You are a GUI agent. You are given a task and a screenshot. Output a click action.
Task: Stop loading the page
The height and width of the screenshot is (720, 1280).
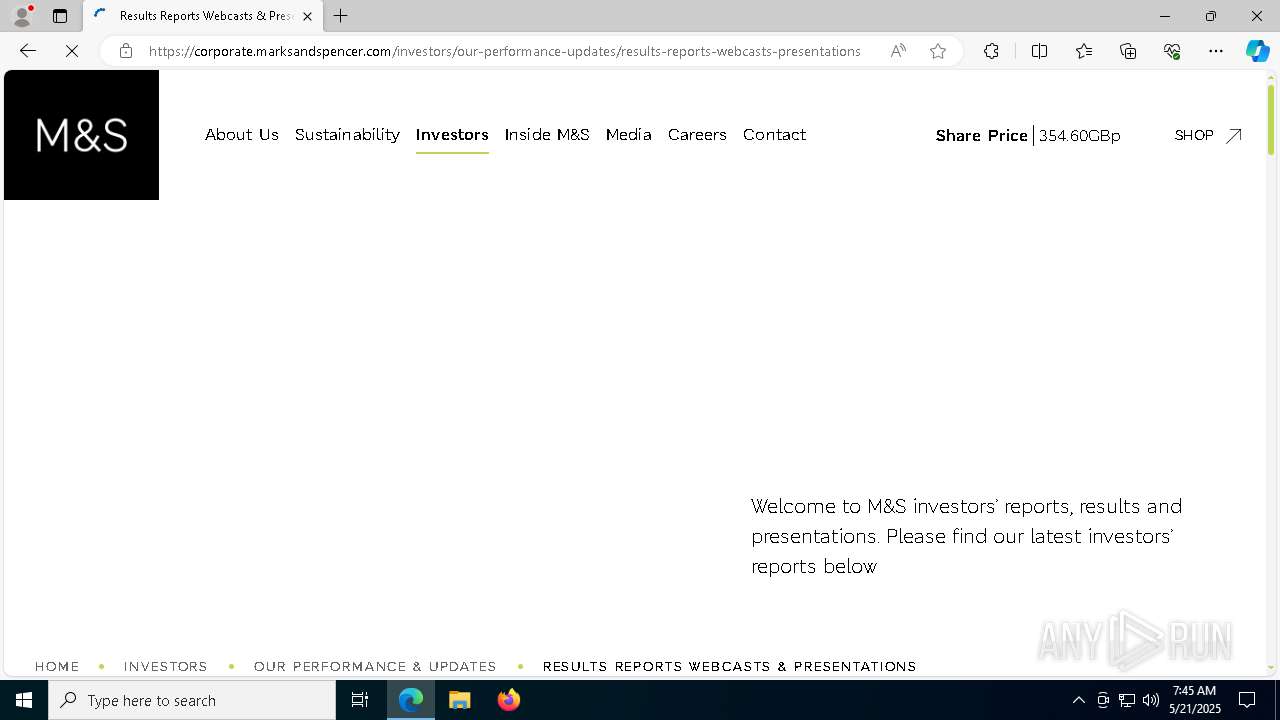tap(72, 51)
